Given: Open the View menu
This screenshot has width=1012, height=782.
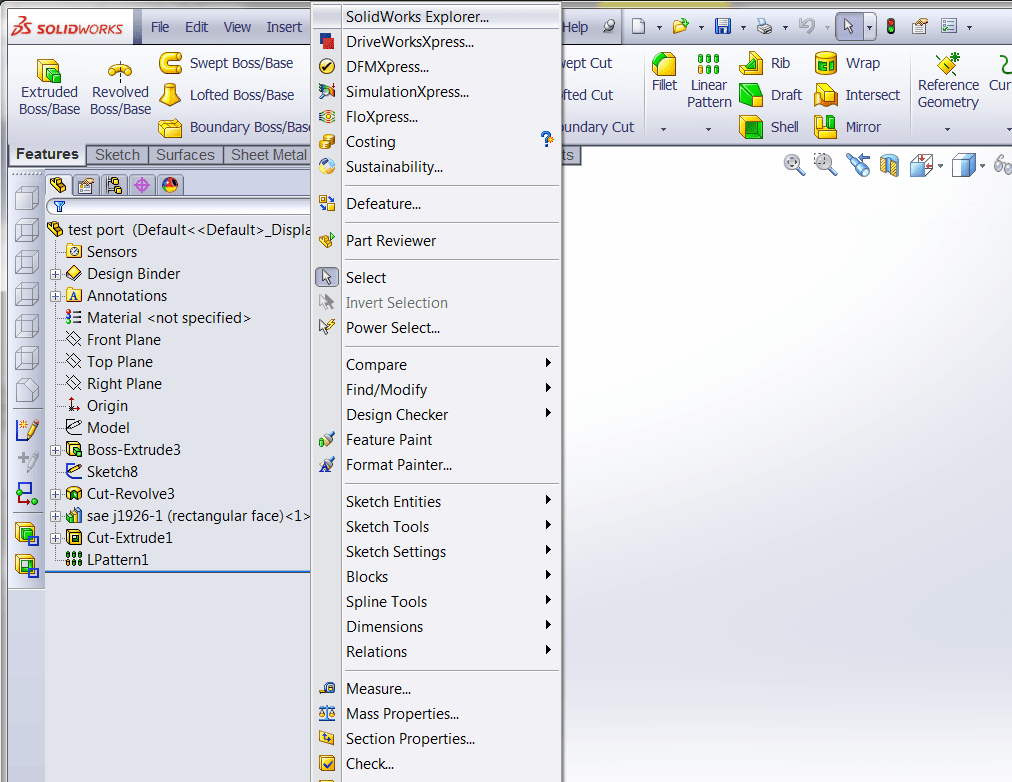Looking at the screenshot, I should coord(237,27).
